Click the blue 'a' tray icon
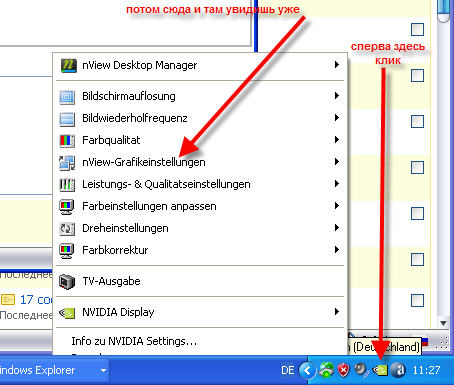This screenshot has height=385, width=454. [x=398, y=370]
